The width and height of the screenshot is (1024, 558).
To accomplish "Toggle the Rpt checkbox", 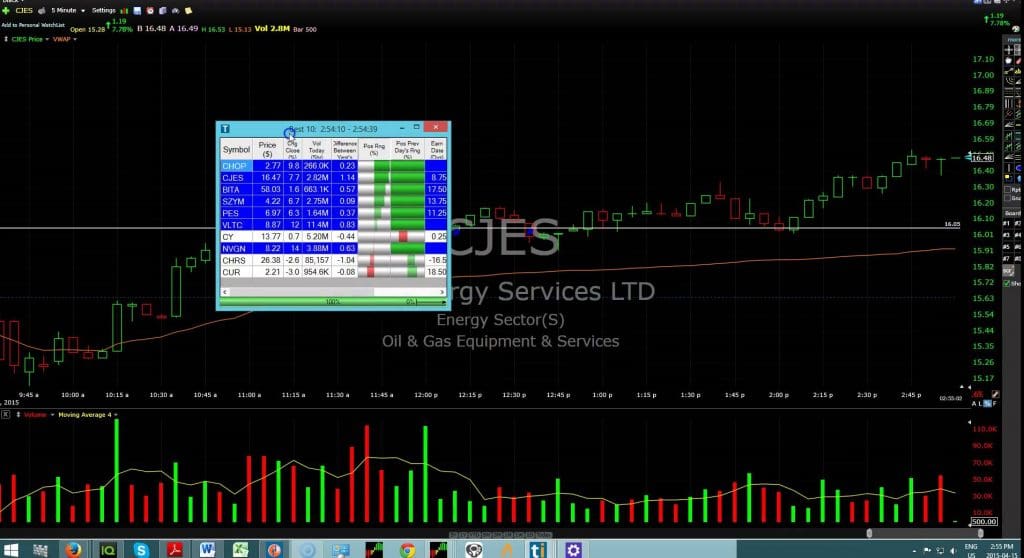I will (1008, 189).
